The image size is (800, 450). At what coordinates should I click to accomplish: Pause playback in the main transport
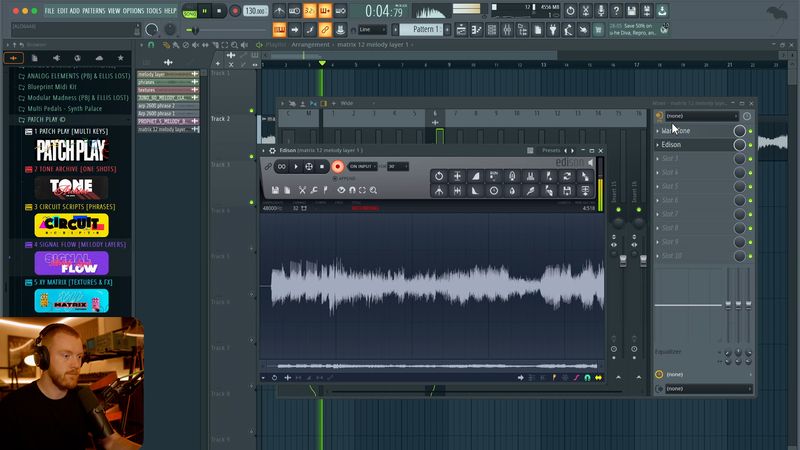click(x=205, y=11)
